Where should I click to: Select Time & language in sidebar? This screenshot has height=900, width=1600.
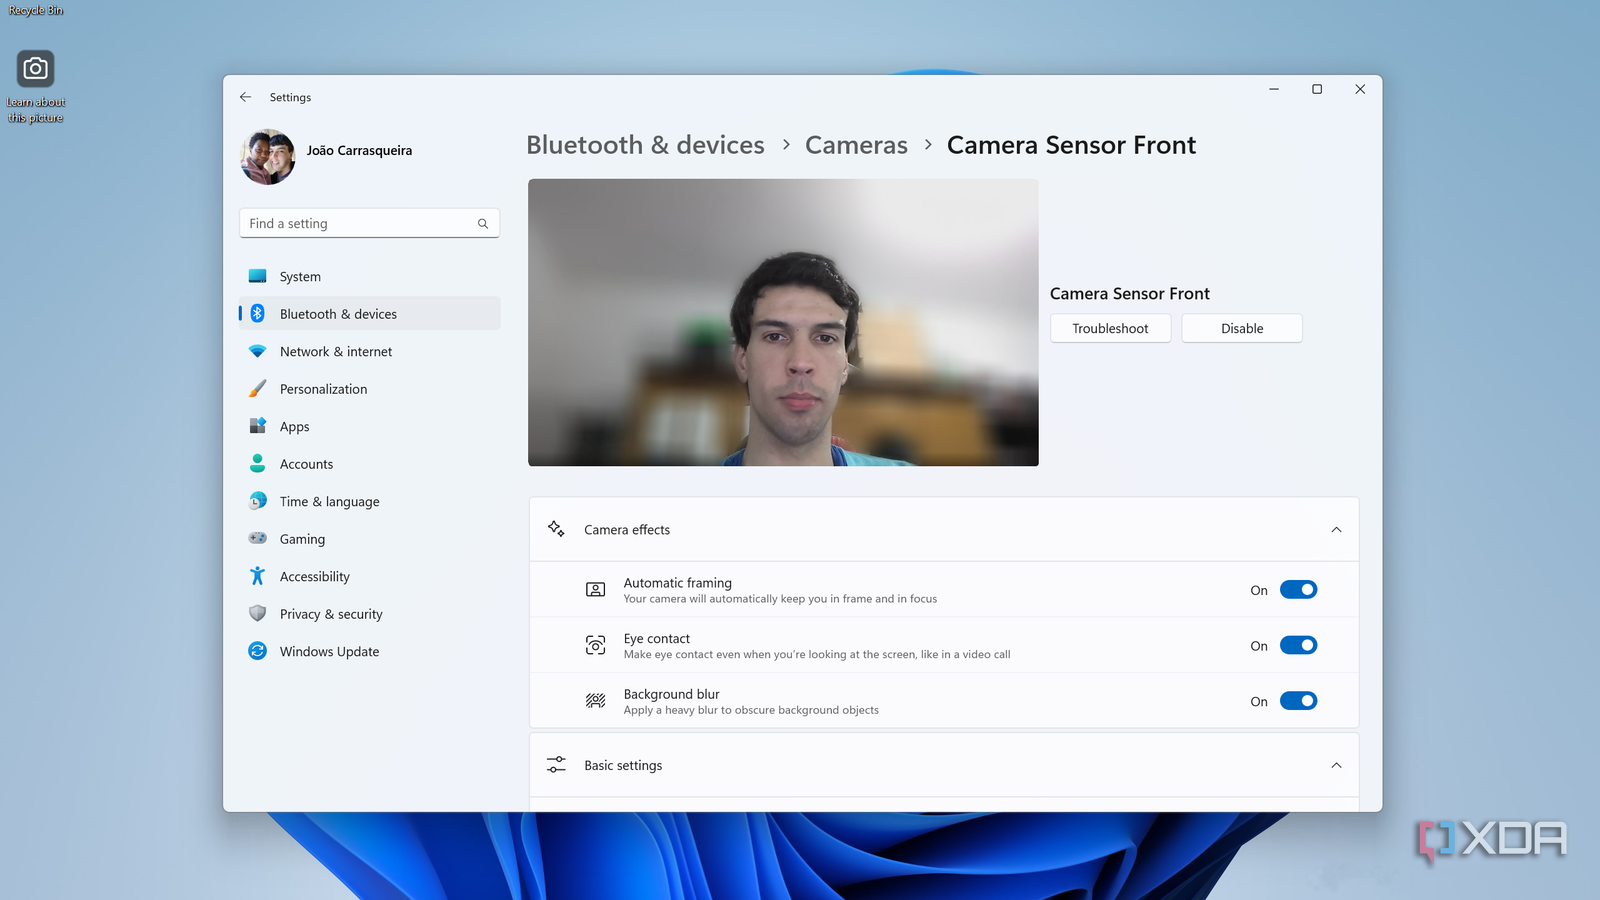(329, 502)
